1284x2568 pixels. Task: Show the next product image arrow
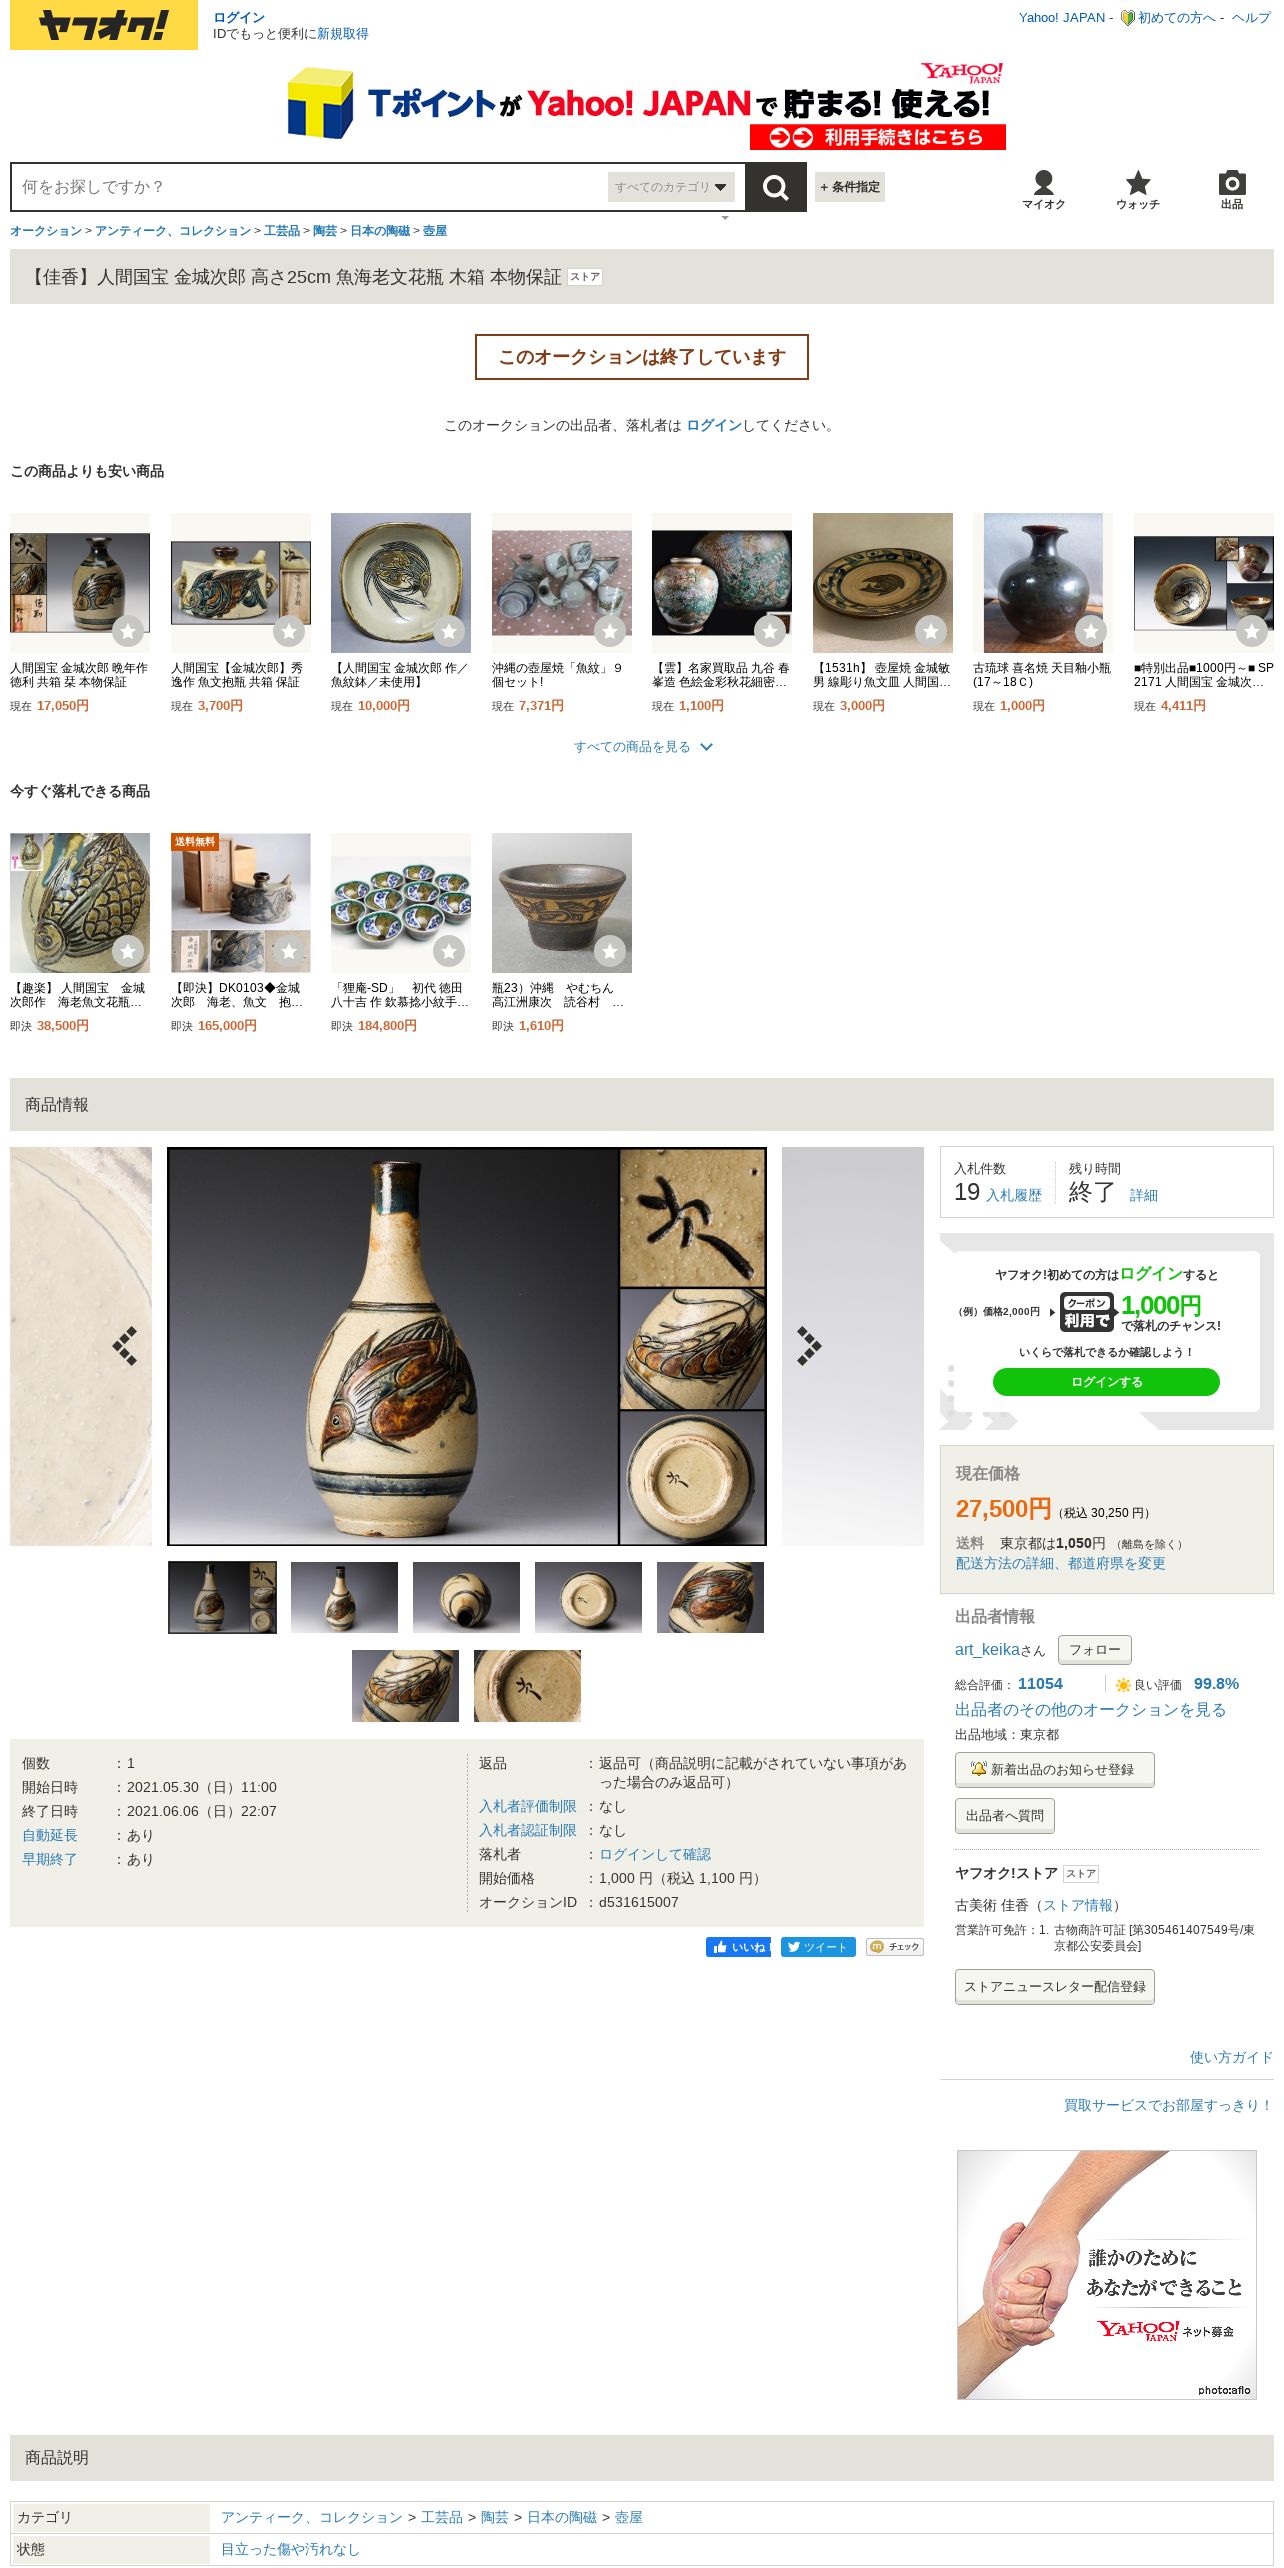click(x=808, y=1346)
